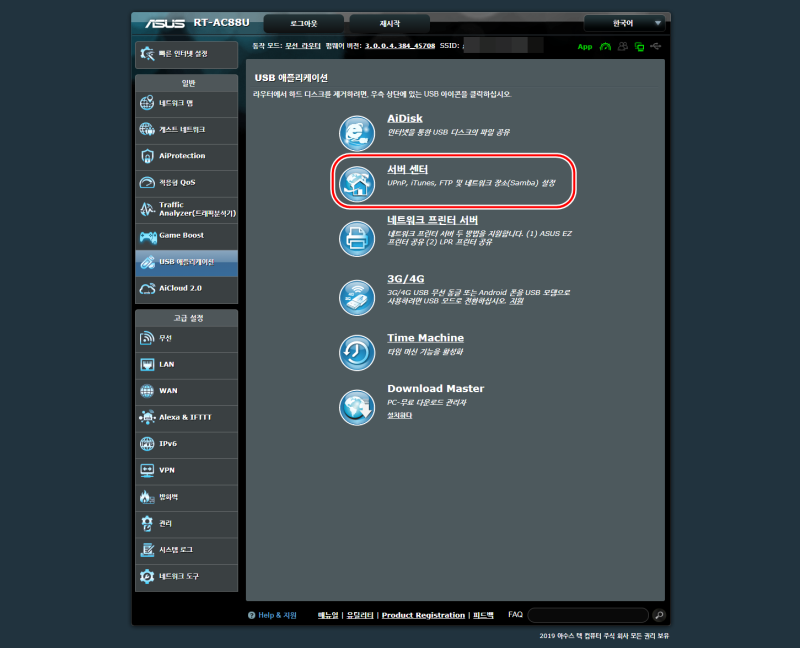Click the Download Master title text
The width and height of the screenshot is (800, 648).
(x=435, y=389)
